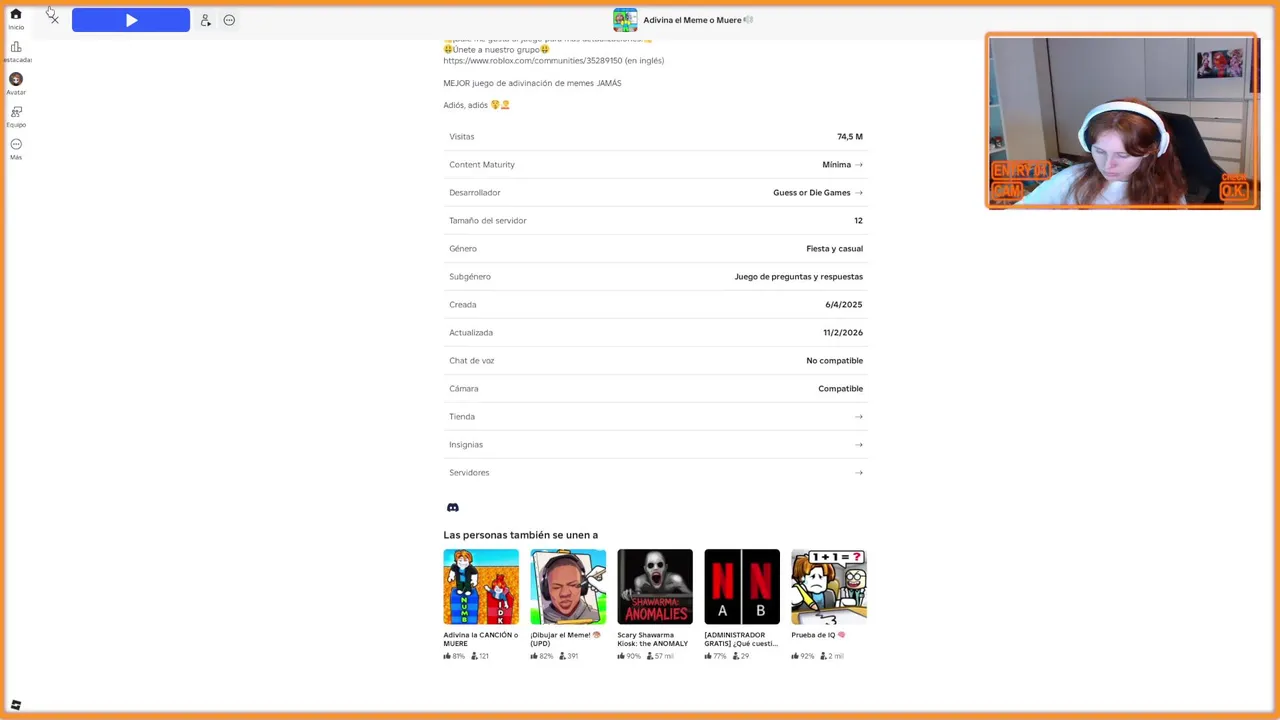Click the arrow next to Guess or Die Games
The height and width of the screenshot is (720, 1280).
pos(859,192)
